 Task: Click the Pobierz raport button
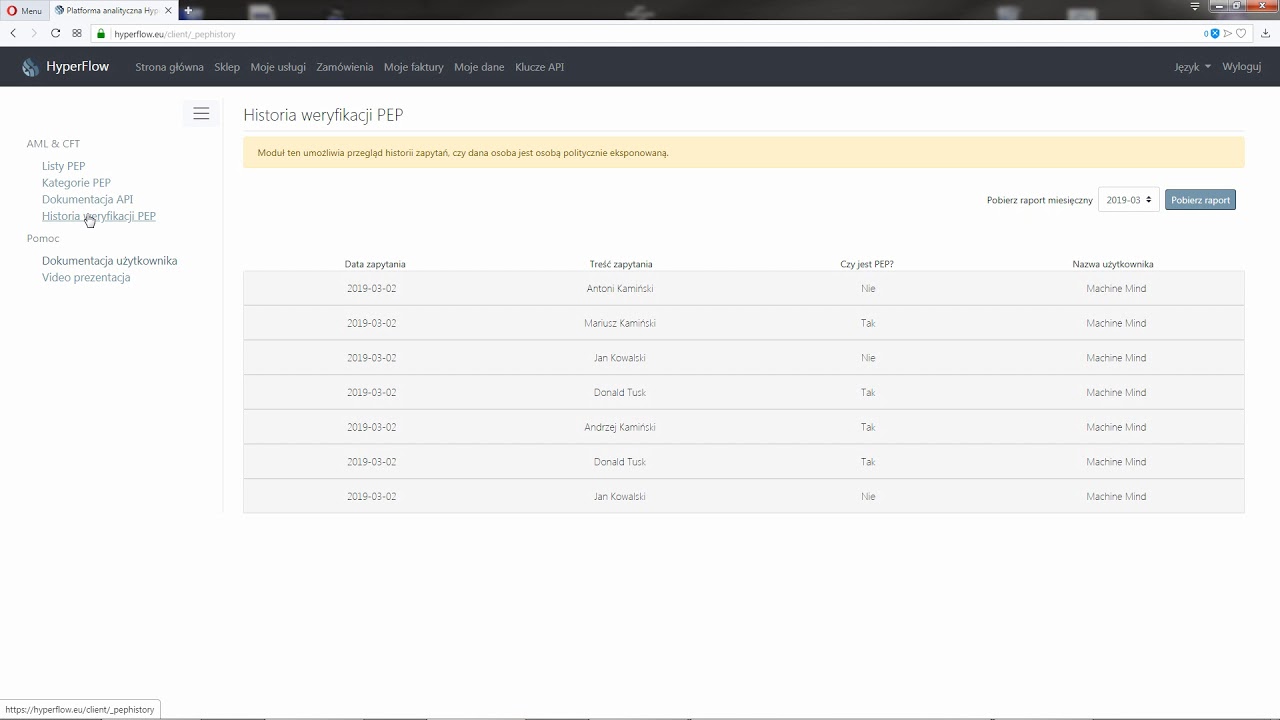coord(1200,200)
